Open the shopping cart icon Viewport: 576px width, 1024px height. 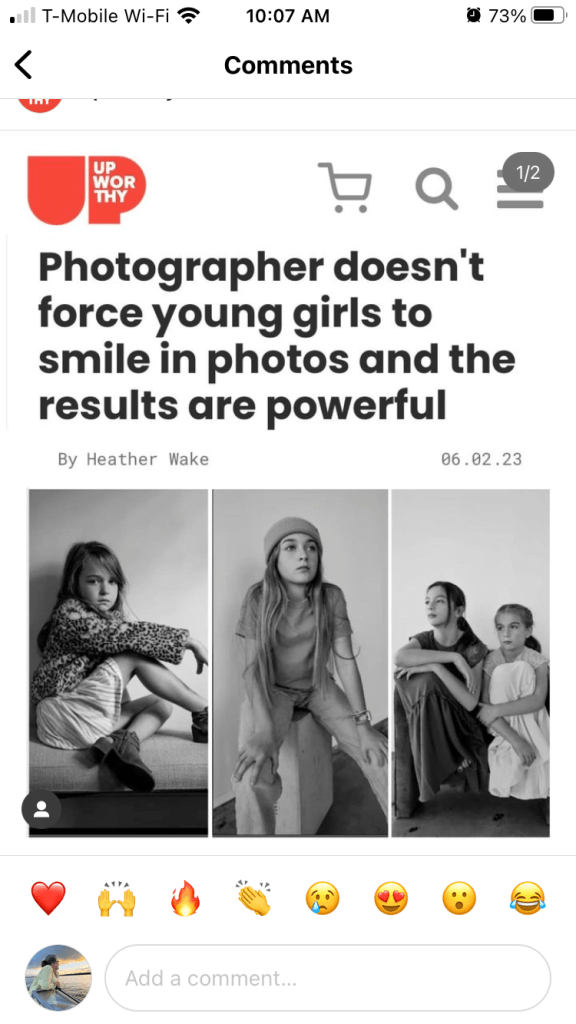[345, 187]
